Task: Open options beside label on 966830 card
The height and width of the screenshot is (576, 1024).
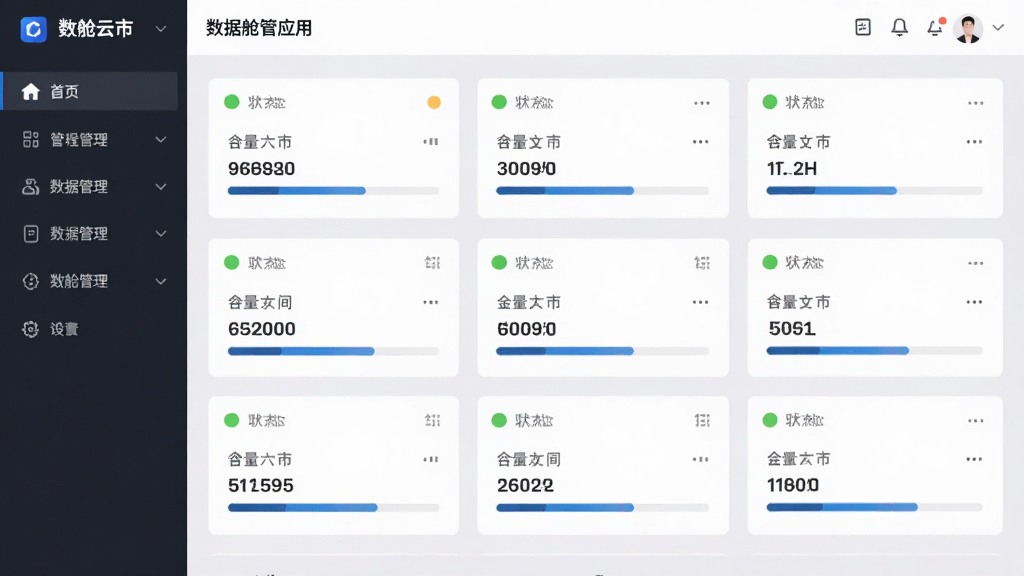Action: (x=430, y=142)
